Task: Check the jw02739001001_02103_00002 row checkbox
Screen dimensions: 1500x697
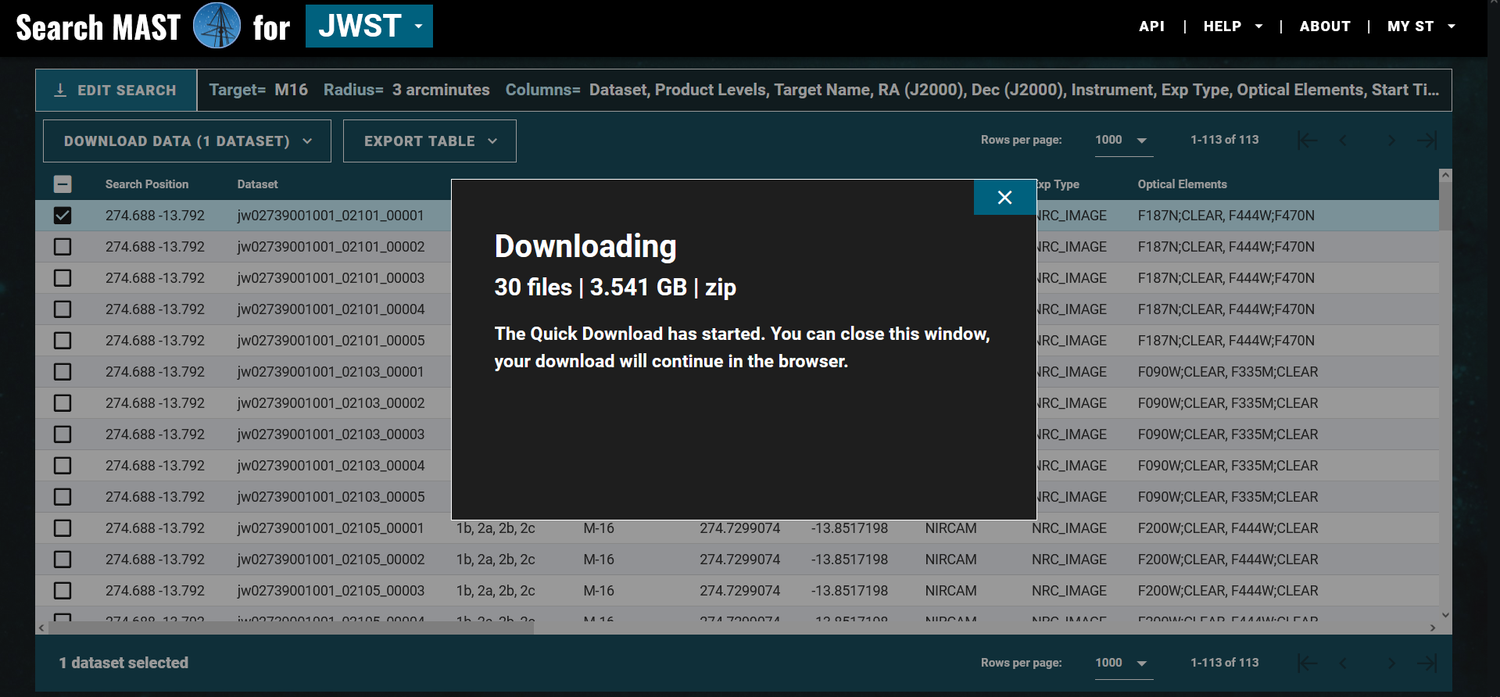Action: pos(62,403)
